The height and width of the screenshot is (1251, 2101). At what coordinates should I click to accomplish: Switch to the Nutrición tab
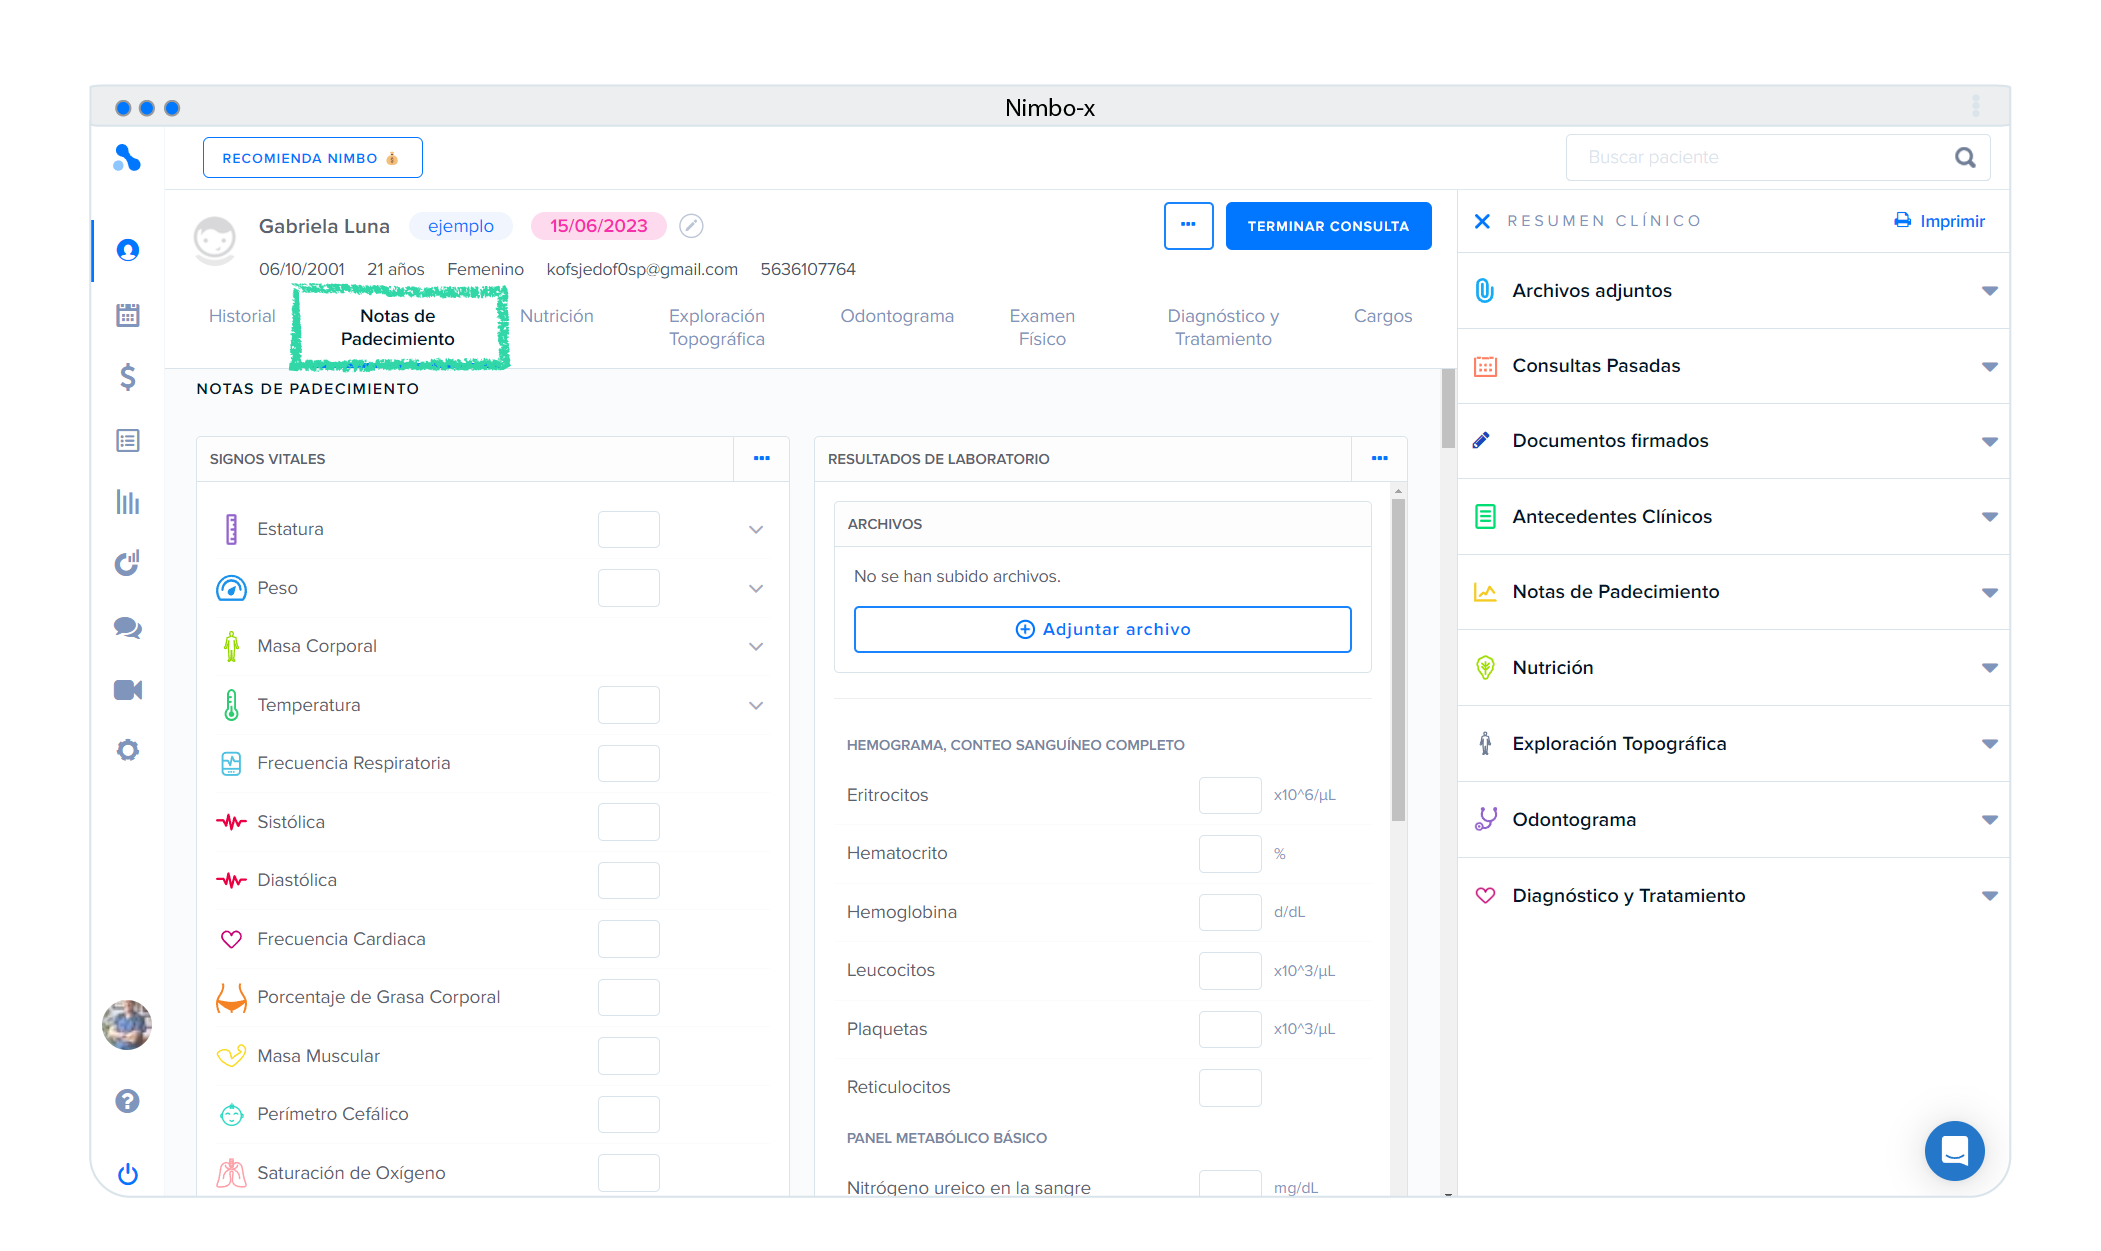pyautogui.click(x=556, y=316)
